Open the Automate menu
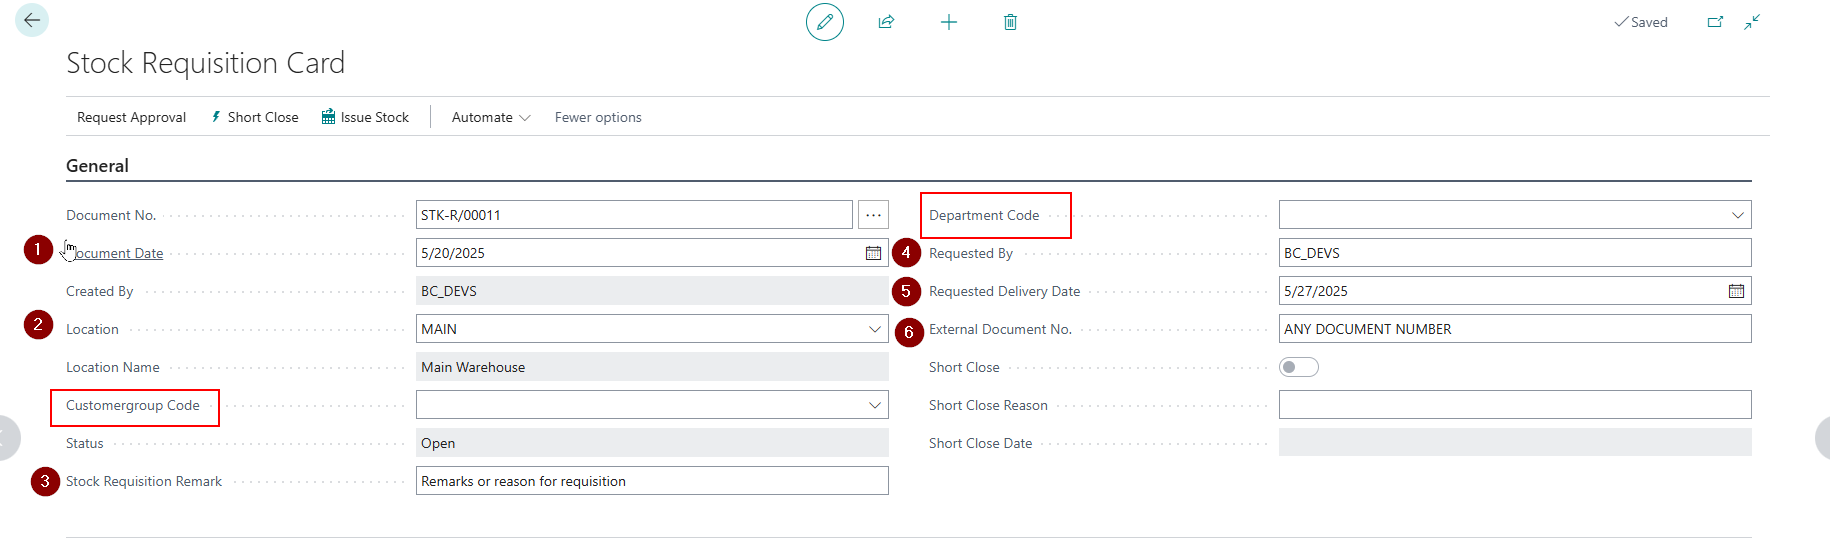This screenshot has width=1830, height=538. [x=490, y=117]
